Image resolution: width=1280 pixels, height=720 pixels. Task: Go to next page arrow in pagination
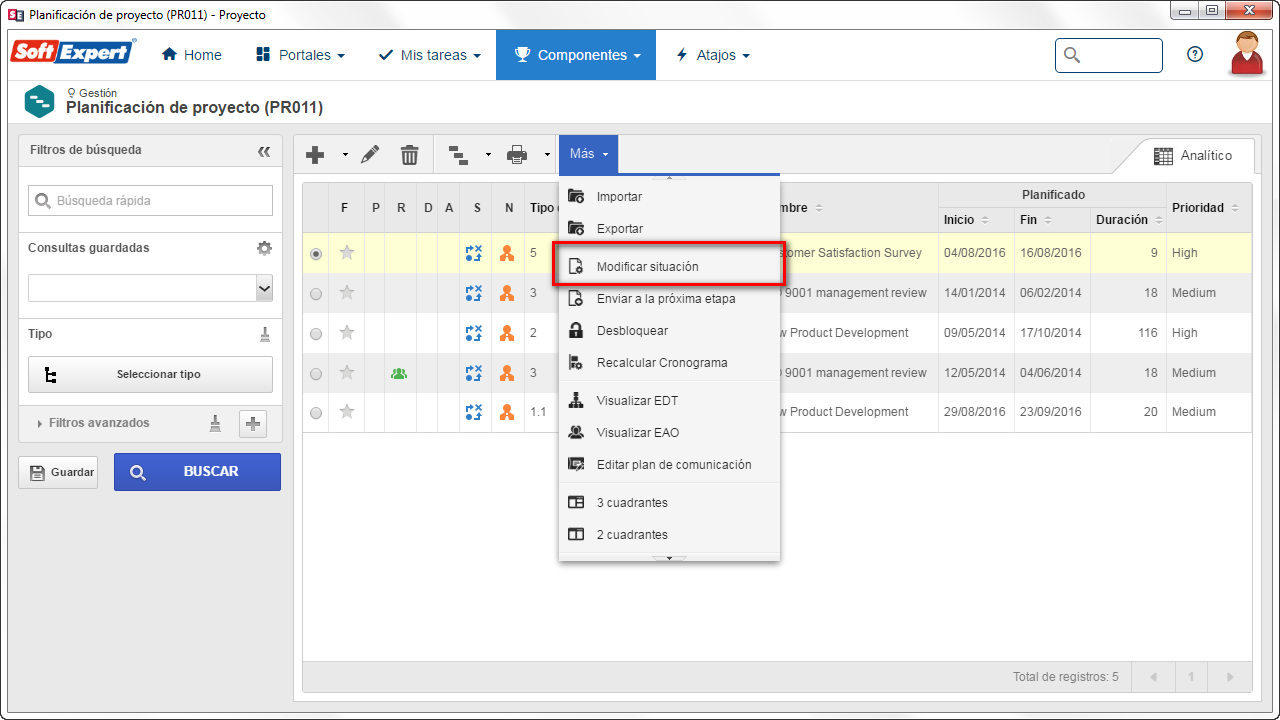1230,677
